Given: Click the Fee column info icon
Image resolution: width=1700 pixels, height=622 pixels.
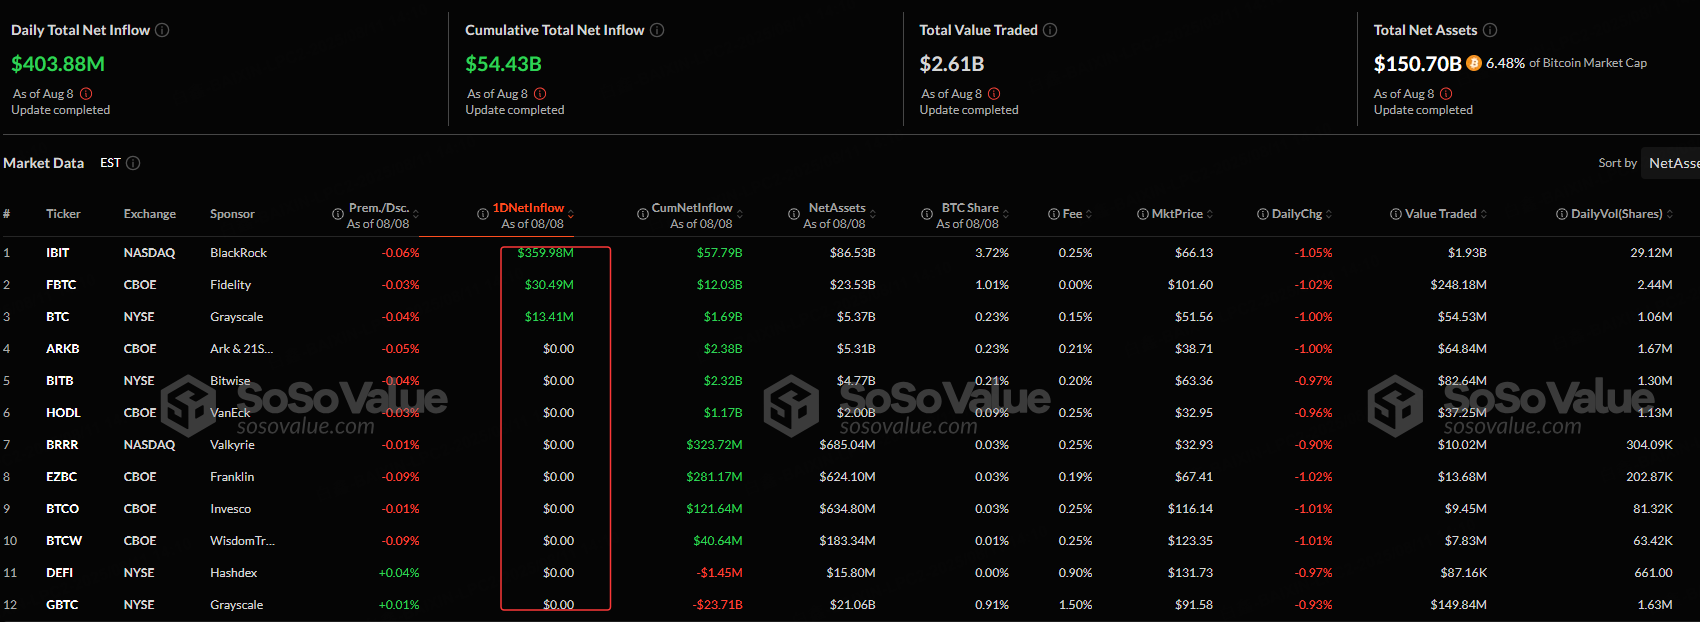Looking at the screenshot, I should pyautogui.click(x=1054, y=214).
